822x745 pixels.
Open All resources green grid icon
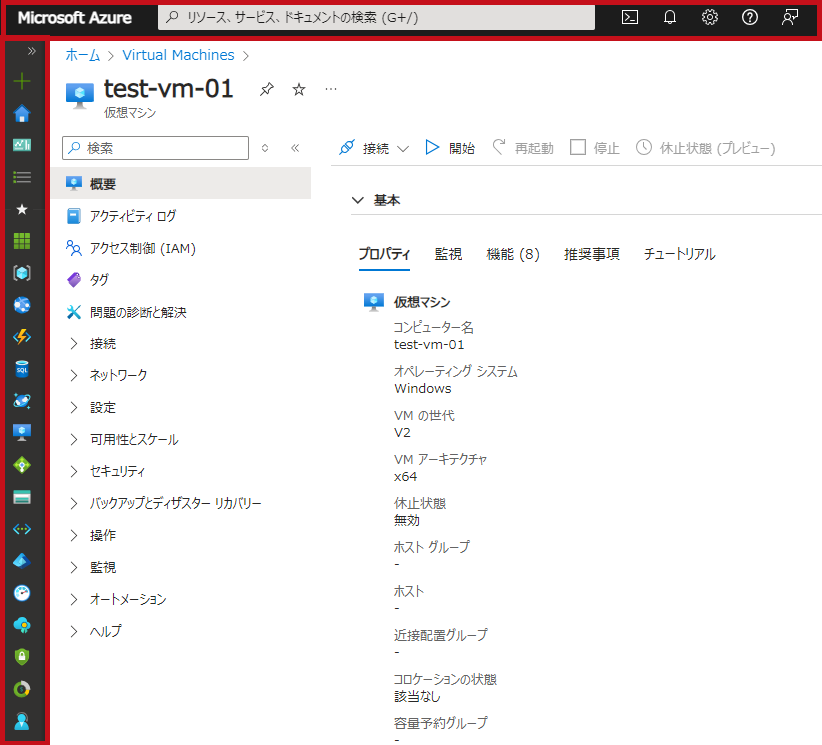22,241
